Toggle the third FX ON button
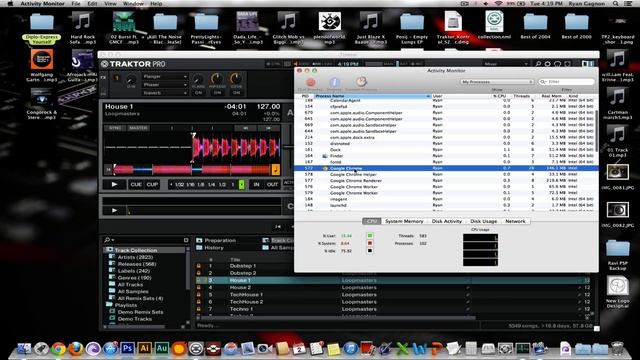Image resolution: width=640 pixels, height=360 pixels. pyautogui.click(x=236, y=93)
